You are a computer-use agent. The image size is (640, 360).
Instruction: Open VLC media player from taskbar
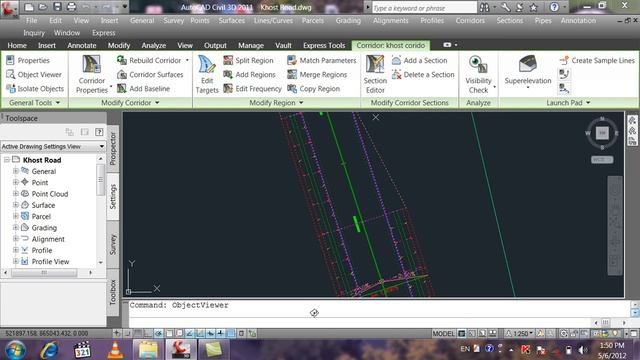[115, 350]
